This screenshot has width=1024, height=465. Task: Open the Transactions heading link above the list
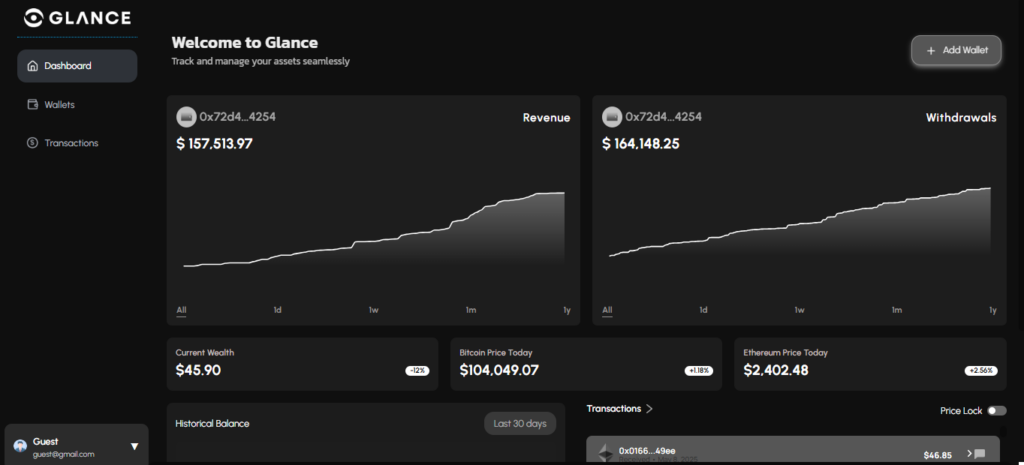pyautogui.click(x=620, y=409)
